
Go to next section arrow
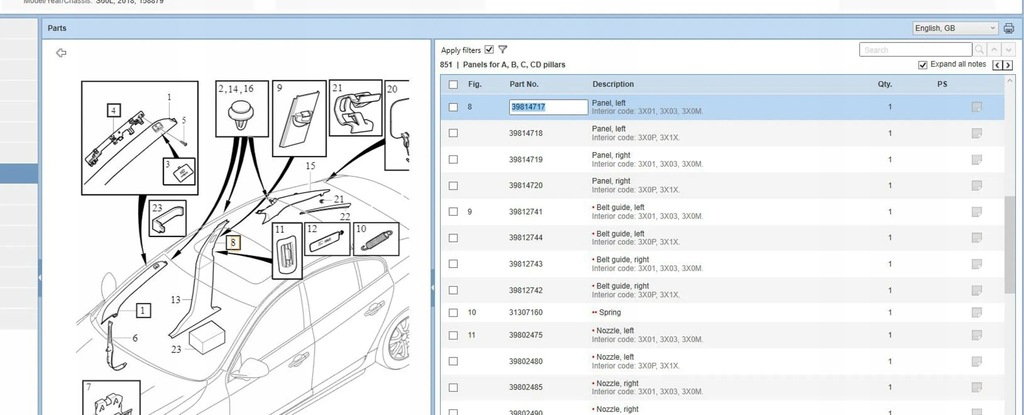pos(1008,65)
